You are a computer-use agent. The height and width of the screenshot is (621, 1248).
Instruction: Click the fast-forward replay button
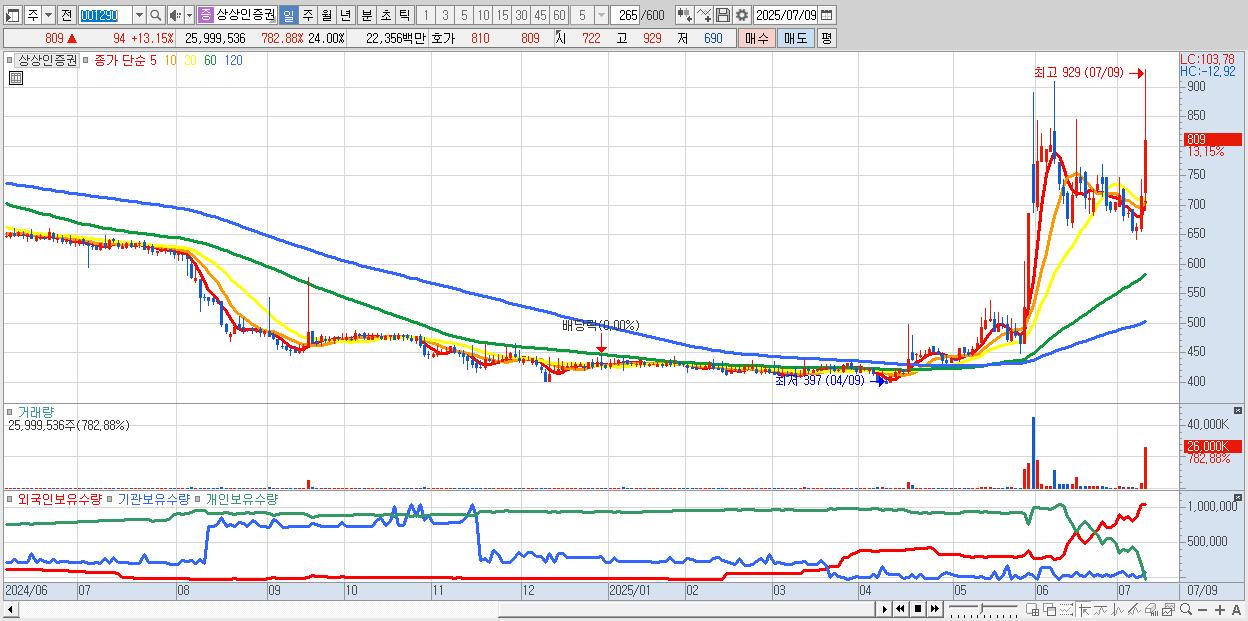[x=935, y=608]
